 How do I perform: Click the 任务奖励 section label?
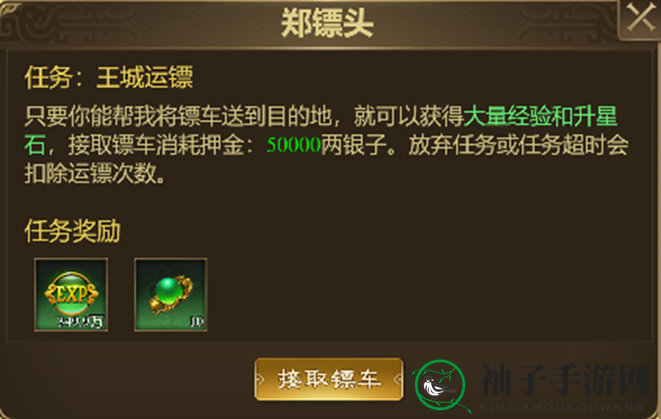coord(73,231)
